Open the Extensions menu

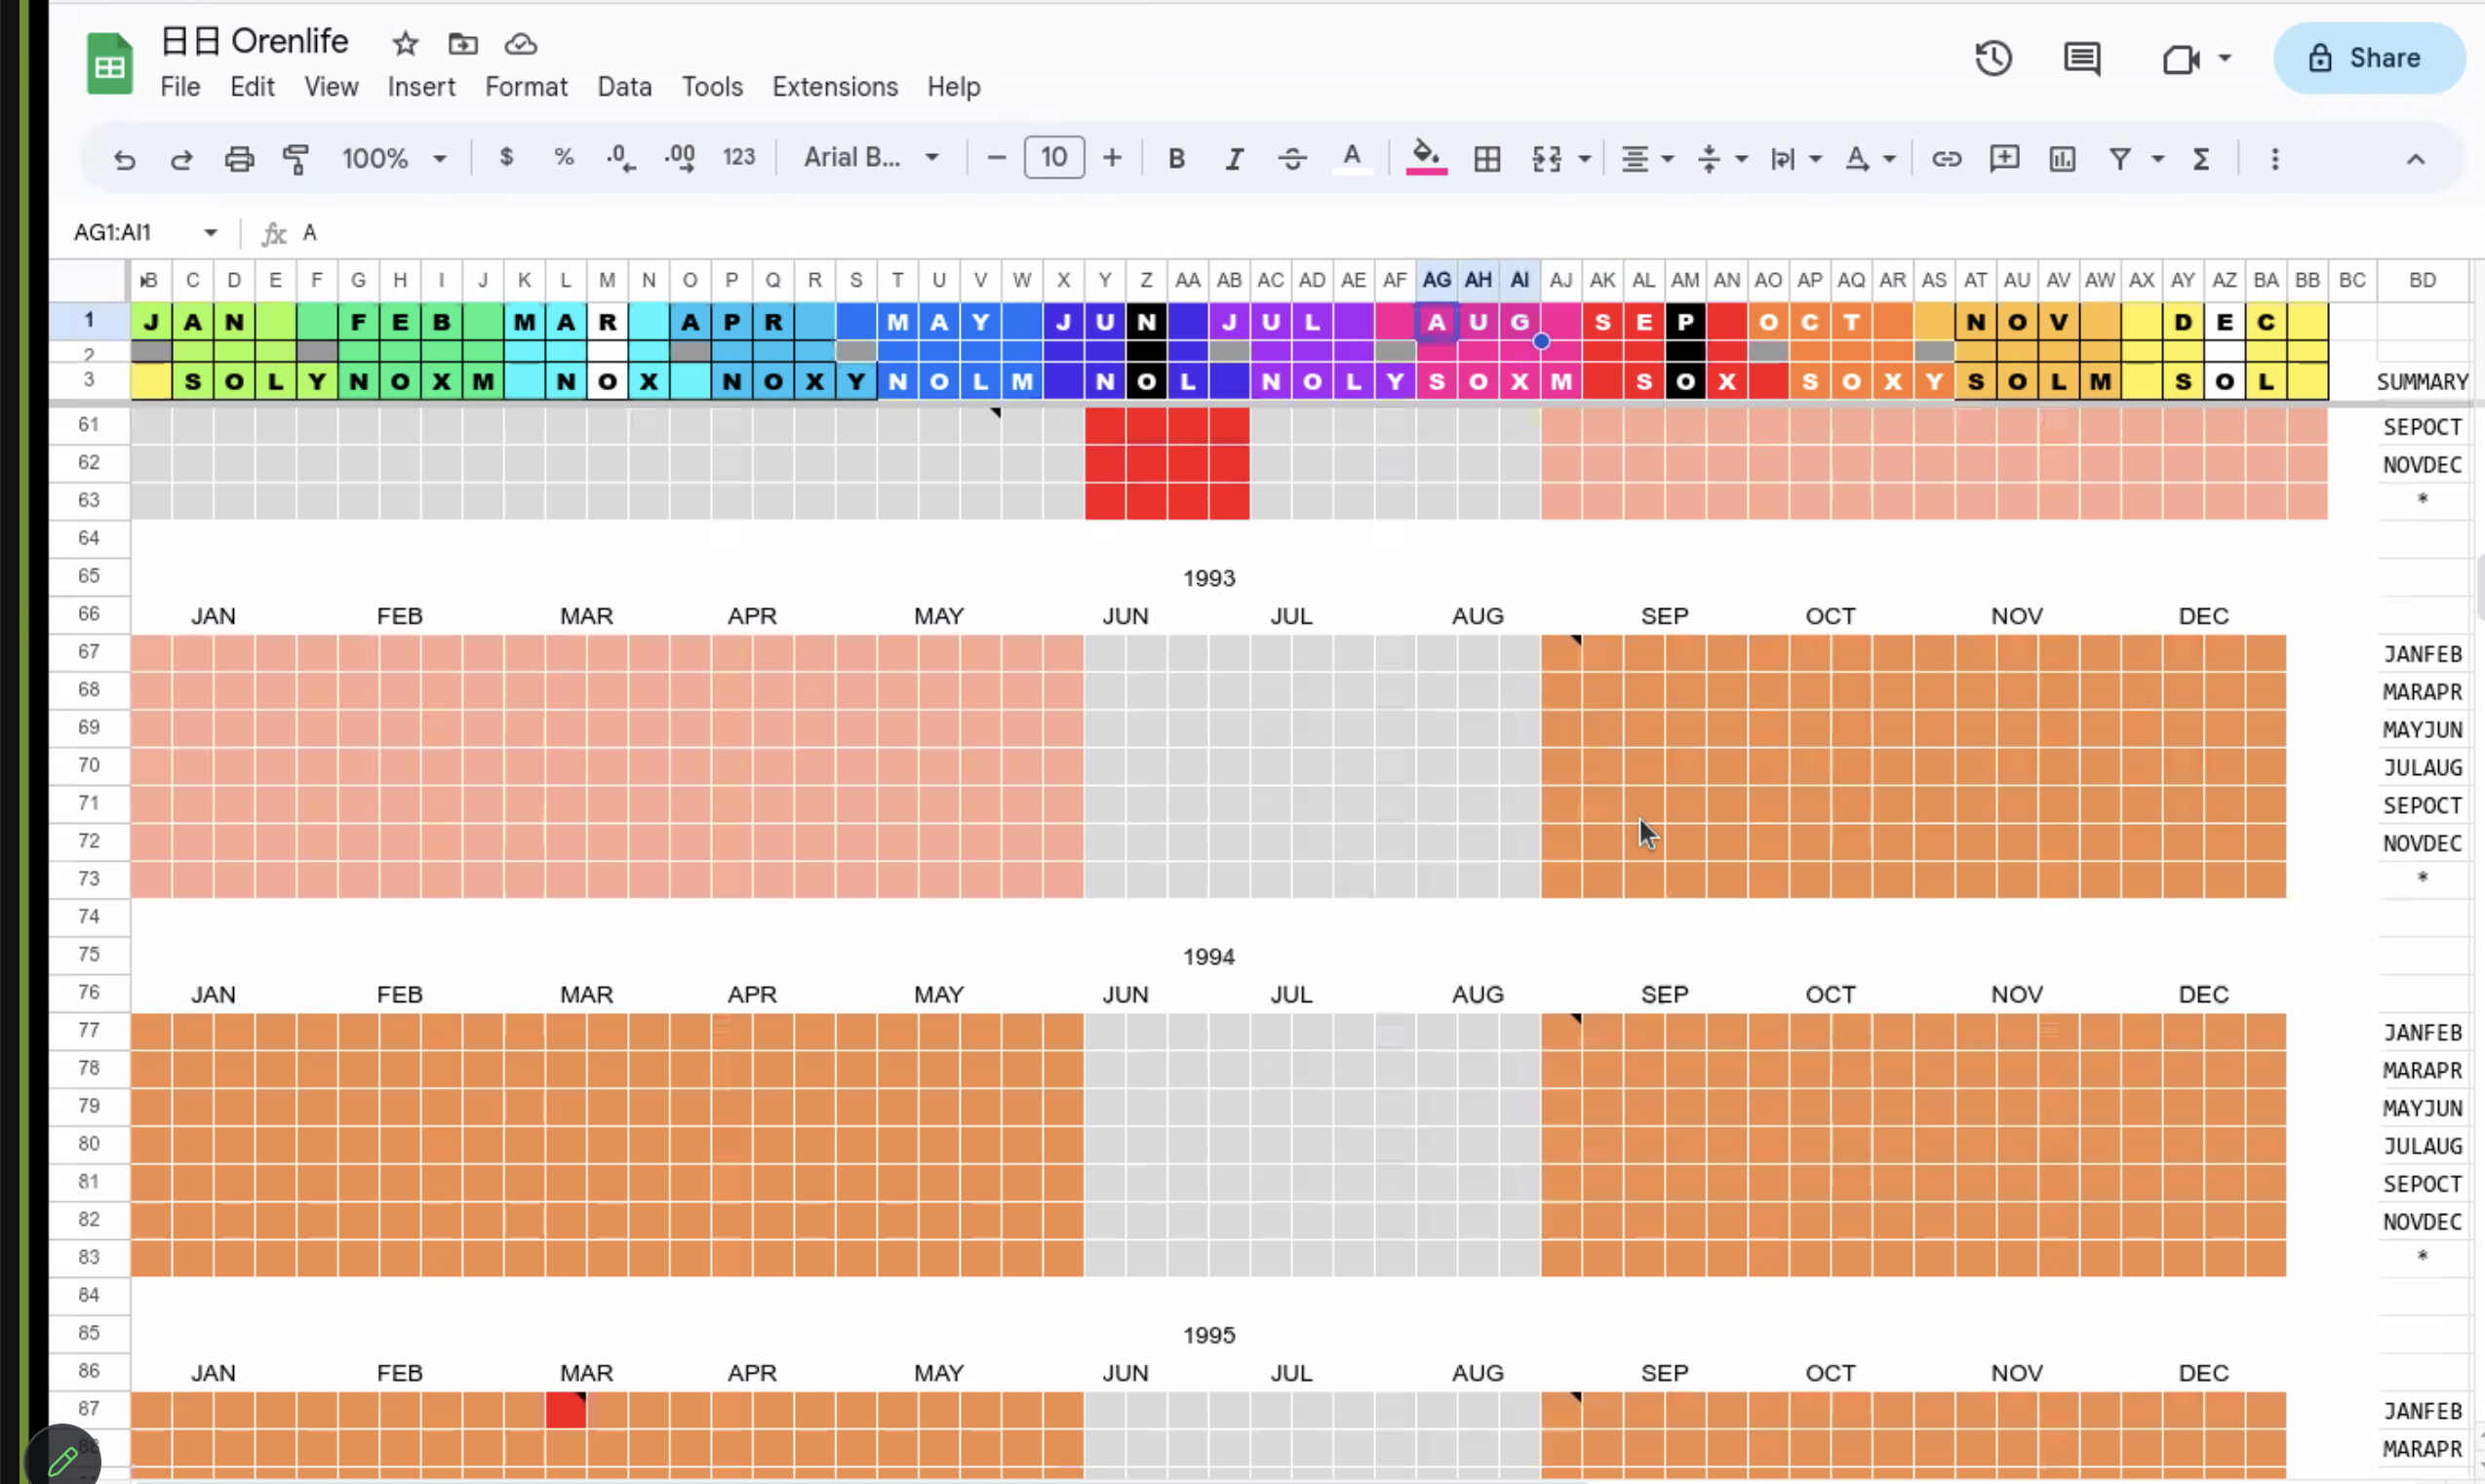click(834, 87)
